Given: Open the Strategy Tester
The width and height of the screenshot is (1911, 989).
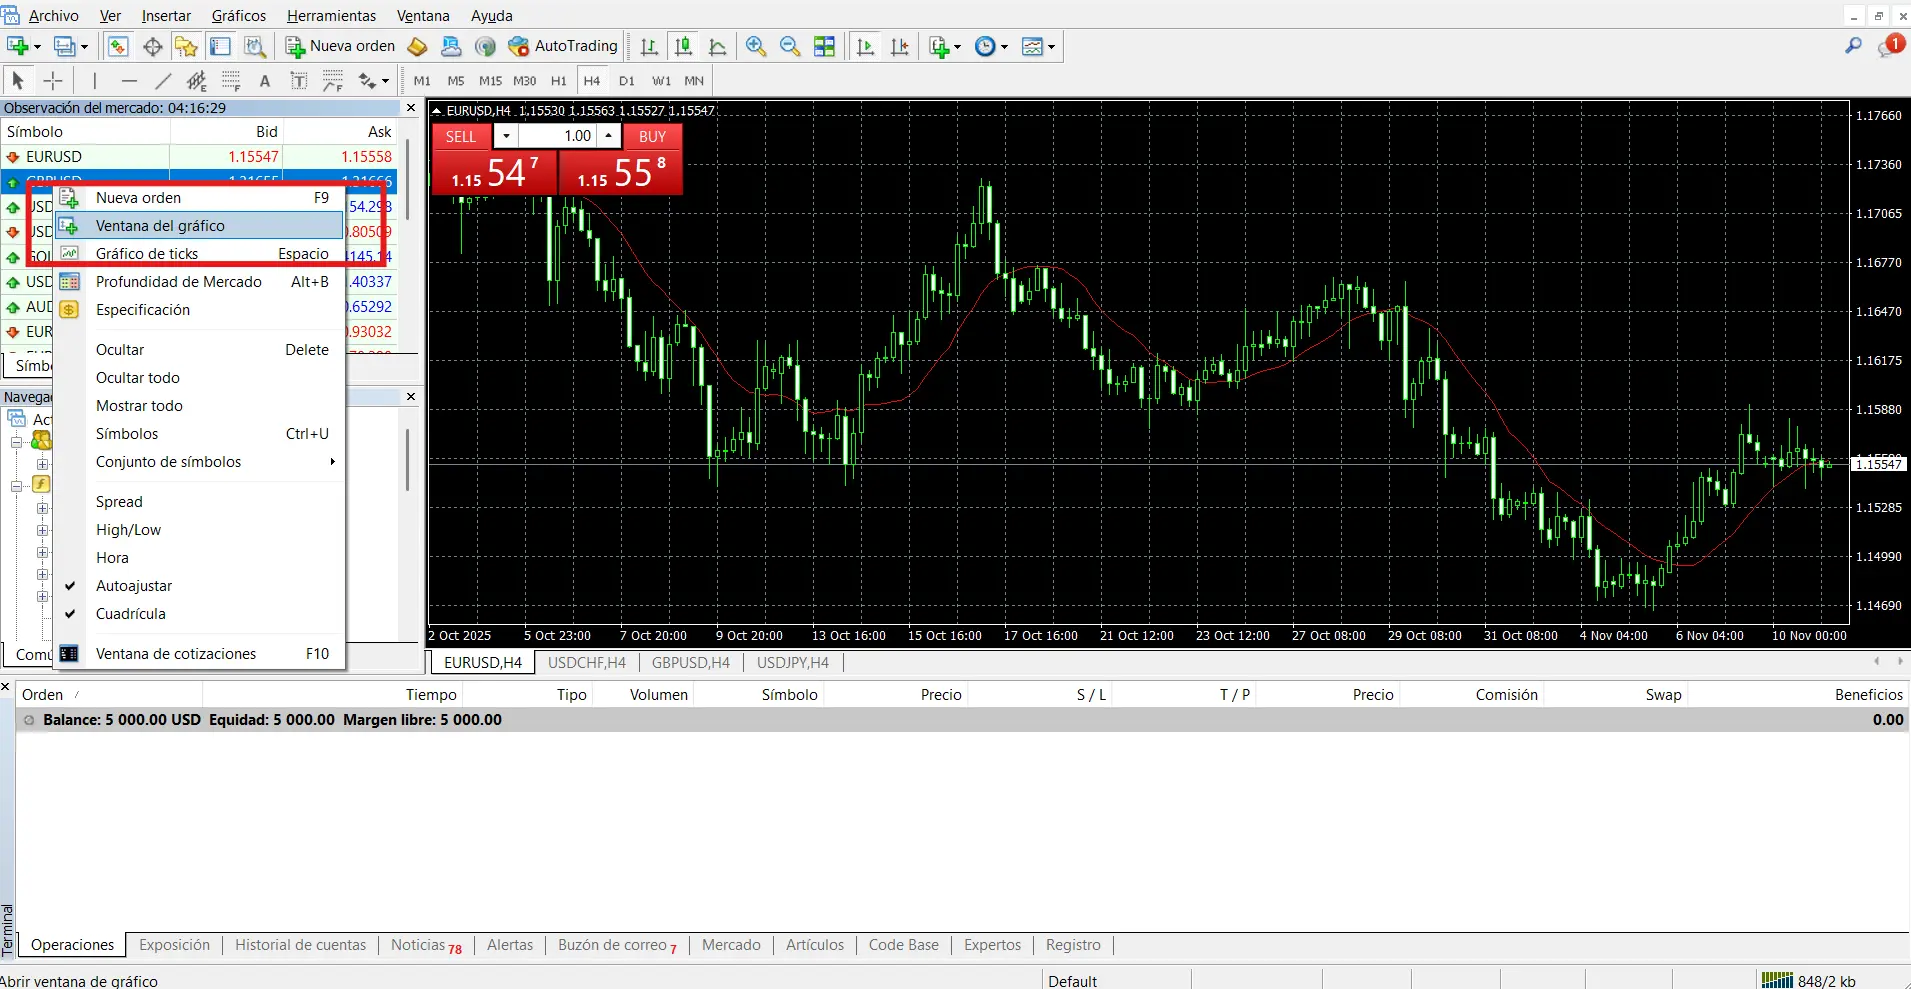Looking at the screenshot, I should [255, 46].
